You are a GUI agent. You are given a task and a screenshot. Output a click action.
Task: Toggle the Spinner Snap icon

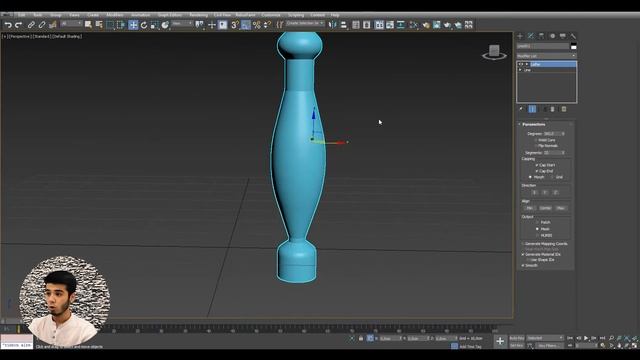(x=267, y=25)
